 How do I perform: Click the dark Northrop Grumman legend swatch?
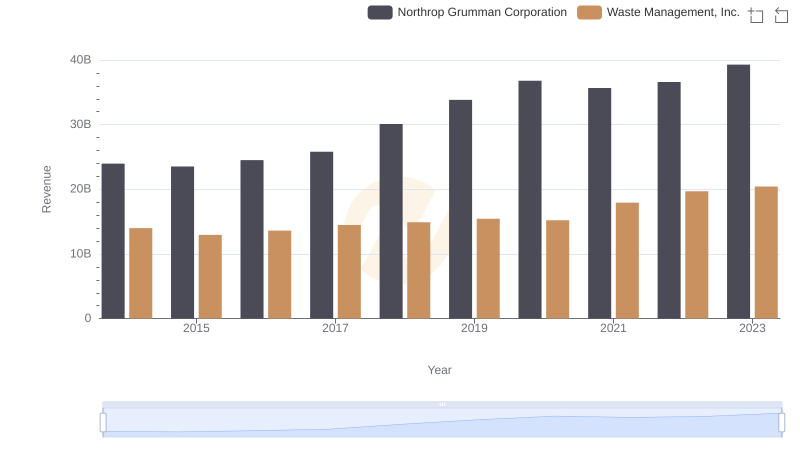click(380, 12)
